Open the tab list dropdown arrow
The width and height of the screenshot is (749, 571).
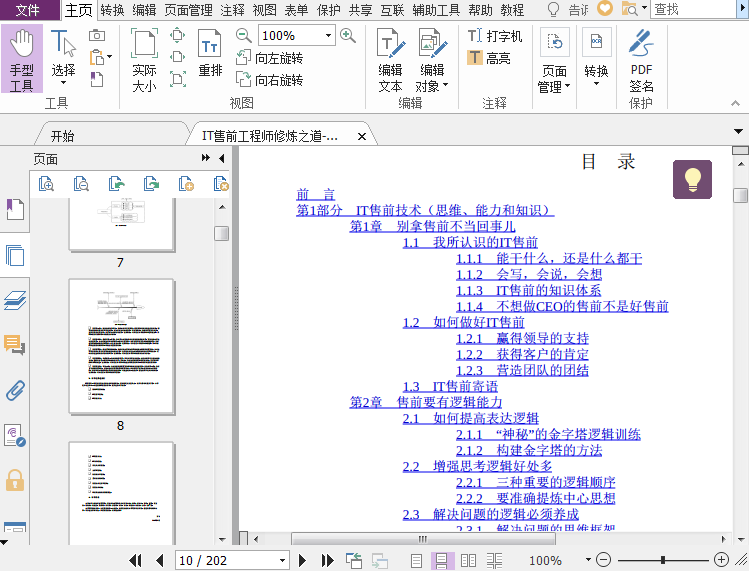[x=738, y=131]
